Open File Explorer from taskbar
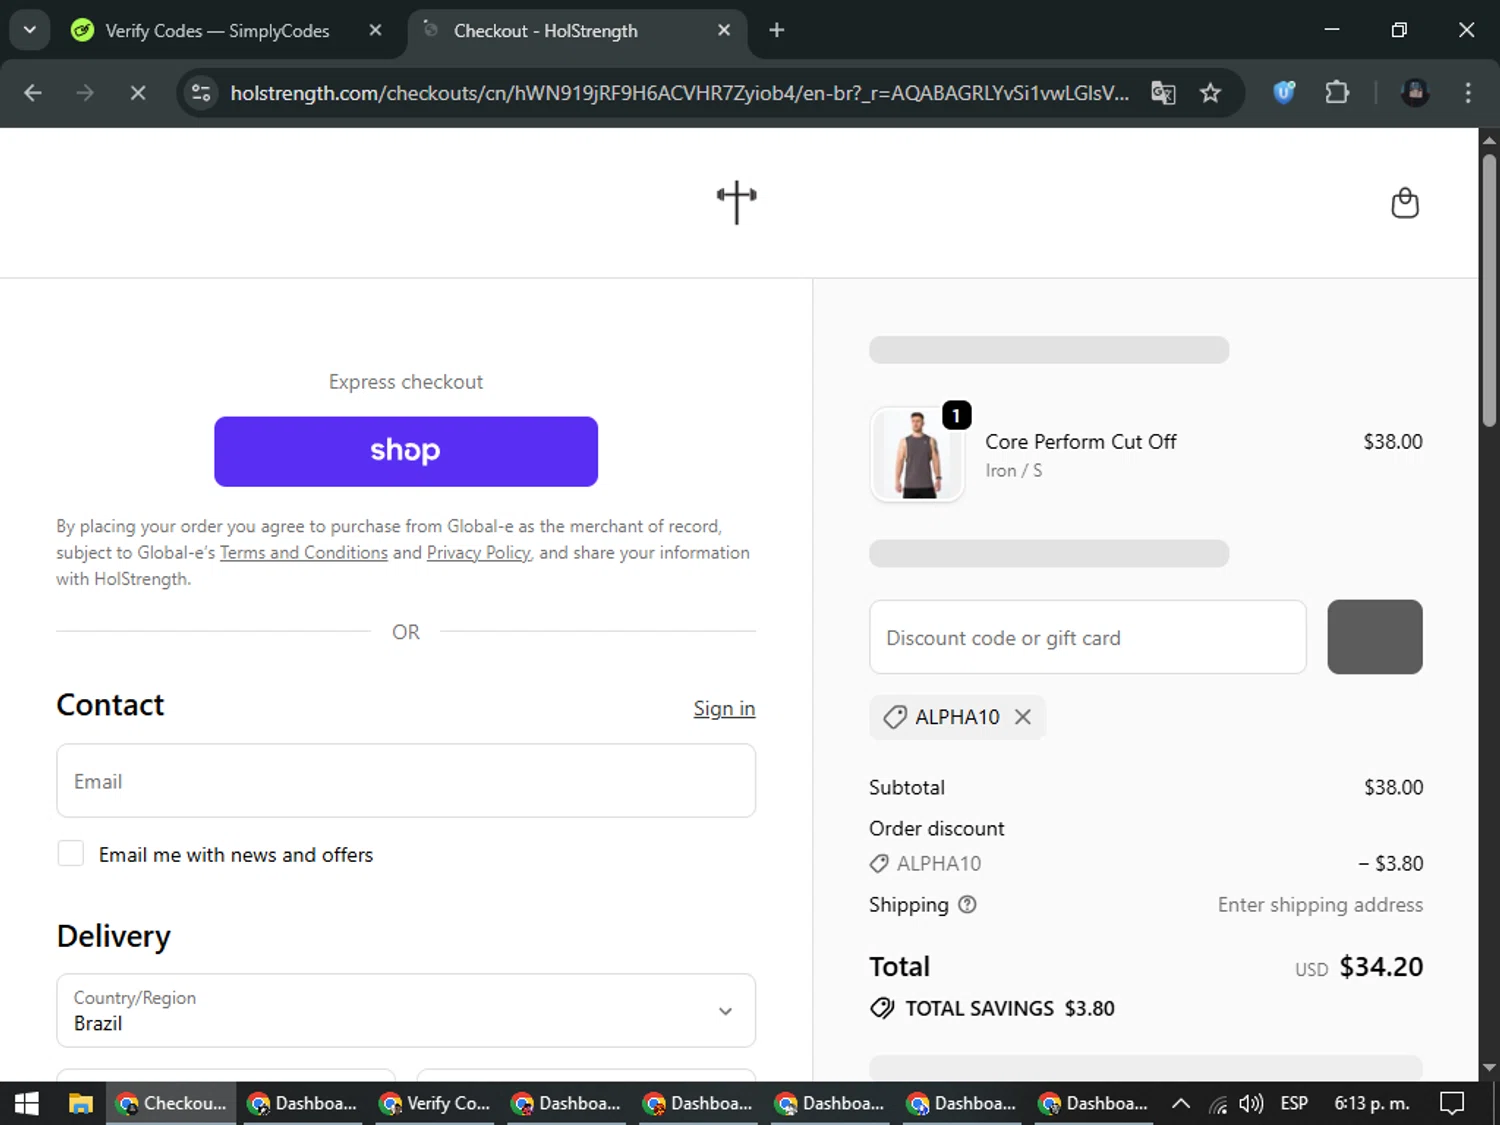This screenshot has height=1125, width=1500. click(x=80, y=1104)
